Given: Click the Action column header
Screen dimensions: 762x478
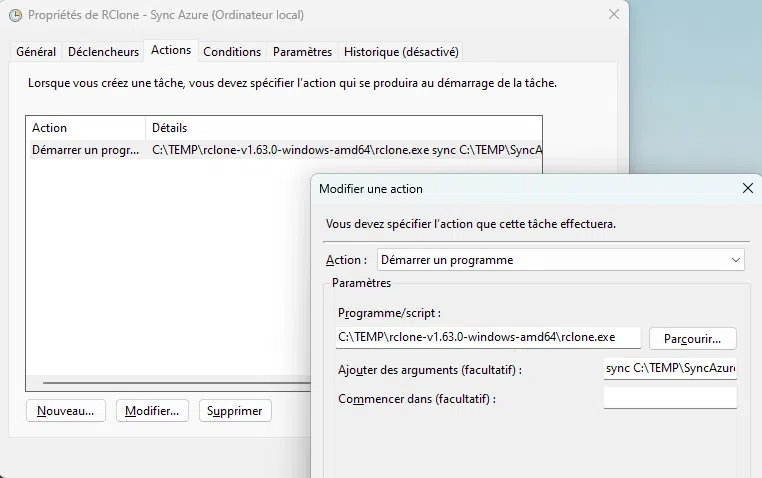Looking at the screenshot, I should pyautogui.click(x=86, y=128).
